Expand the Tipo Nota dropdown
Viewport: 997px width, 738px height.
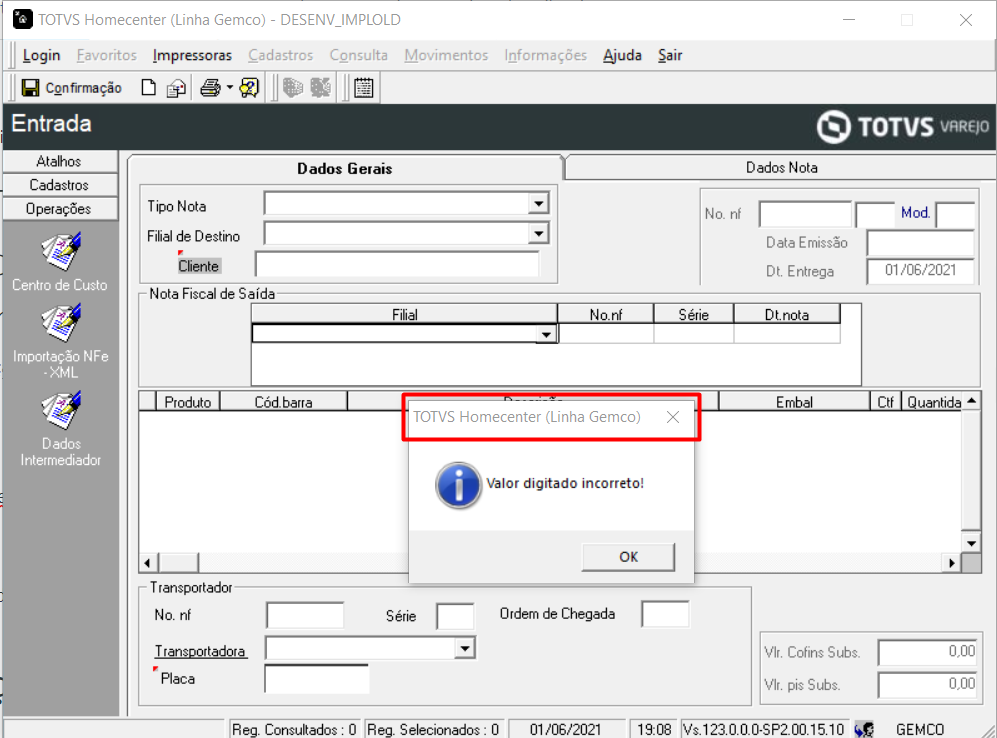pyautogui.click(x=539, y=204)
